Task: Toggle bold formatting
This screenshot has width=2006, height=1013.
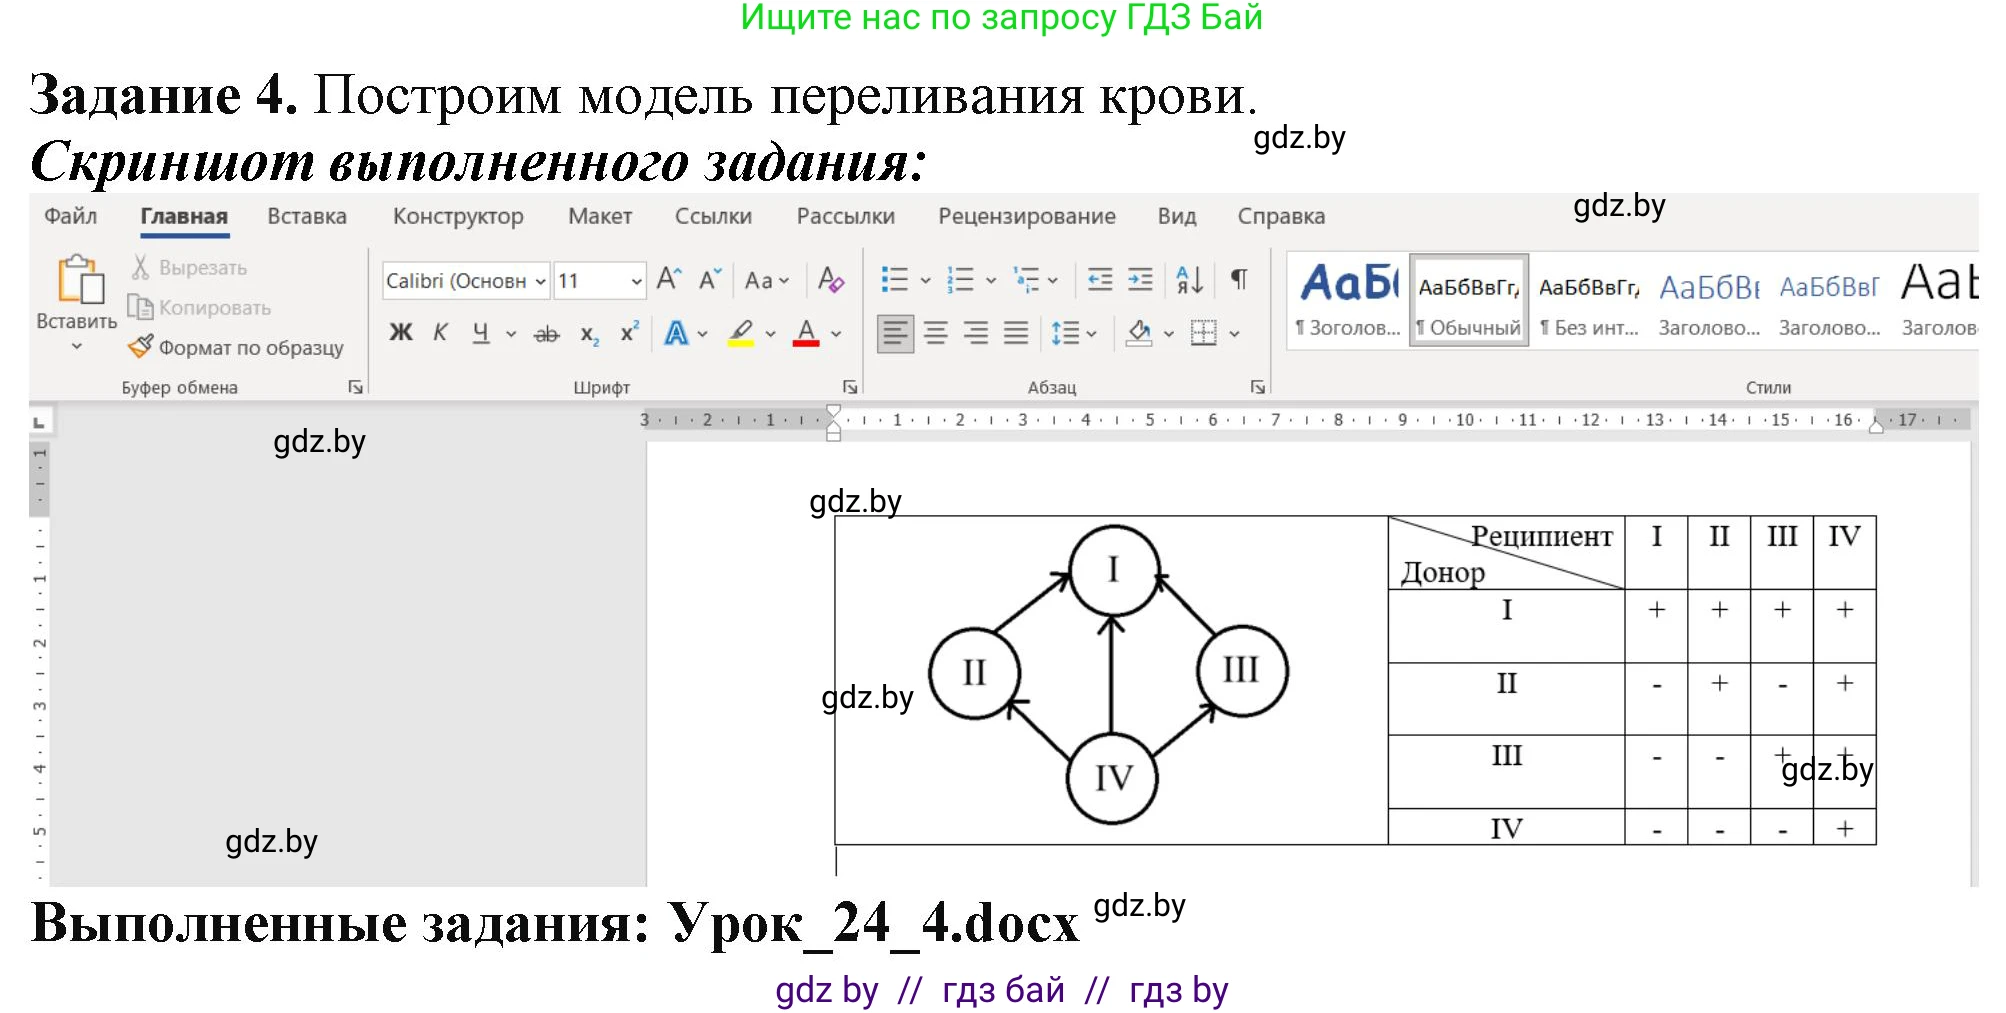Action: tap(400, 331)
